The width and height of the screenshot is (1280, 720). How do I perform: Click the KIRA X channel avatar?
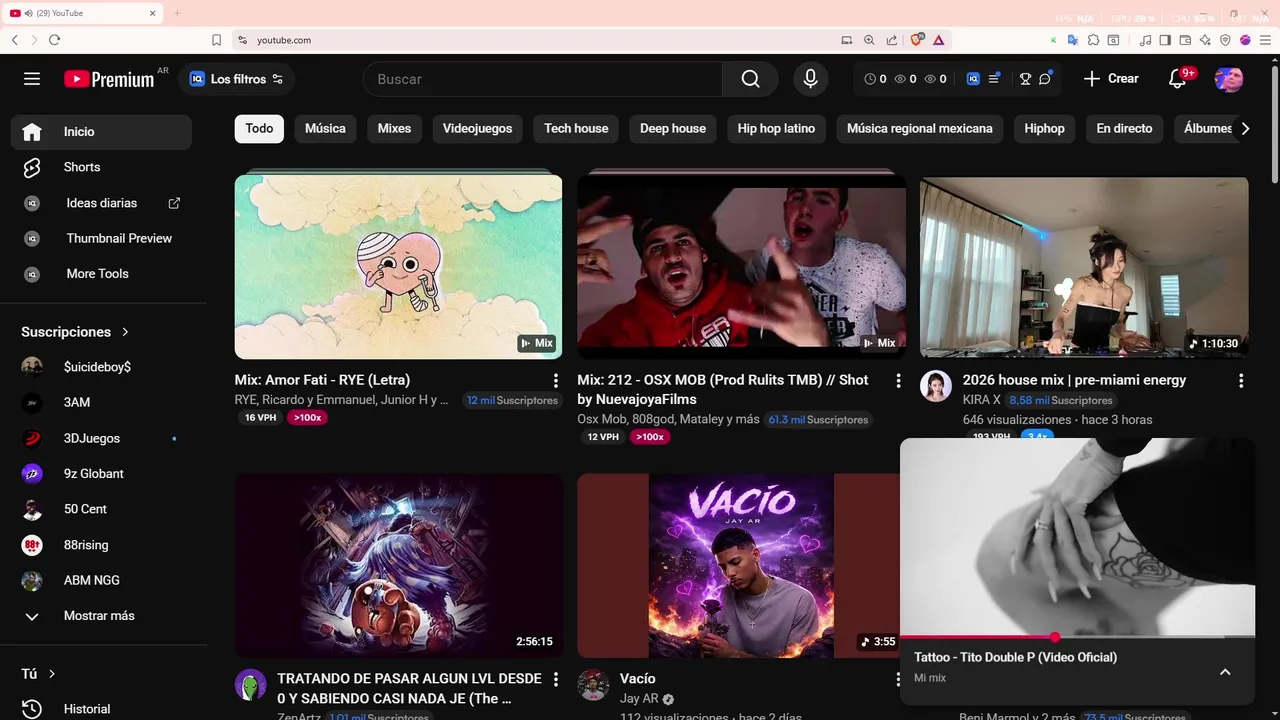(936, 386)
